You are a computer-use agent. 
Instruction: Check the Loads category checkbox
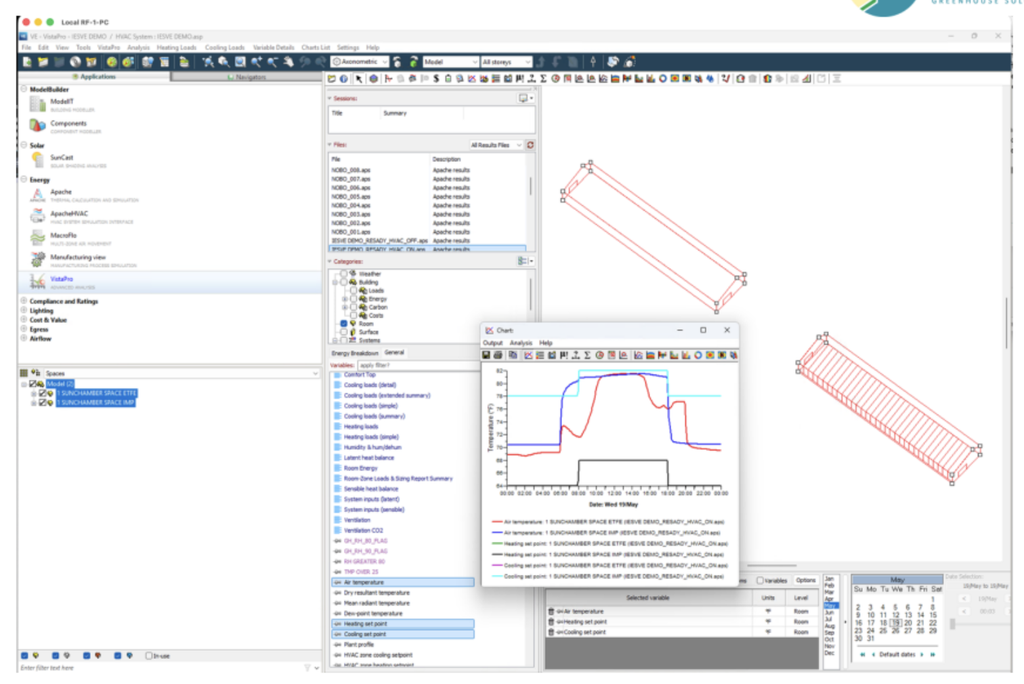pyautogui.click(x=353, y=291)
